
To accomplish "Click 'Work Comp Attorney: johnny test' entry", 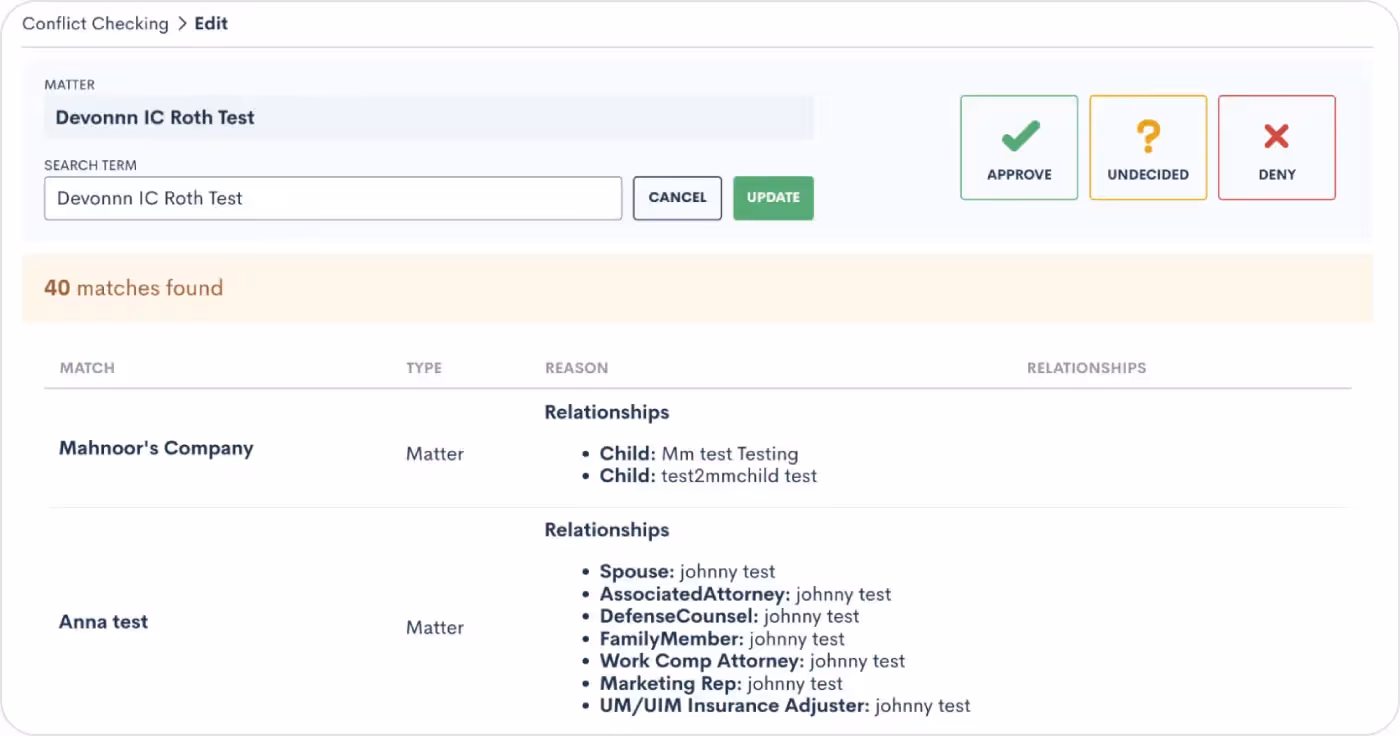I will tap(752, 661).
